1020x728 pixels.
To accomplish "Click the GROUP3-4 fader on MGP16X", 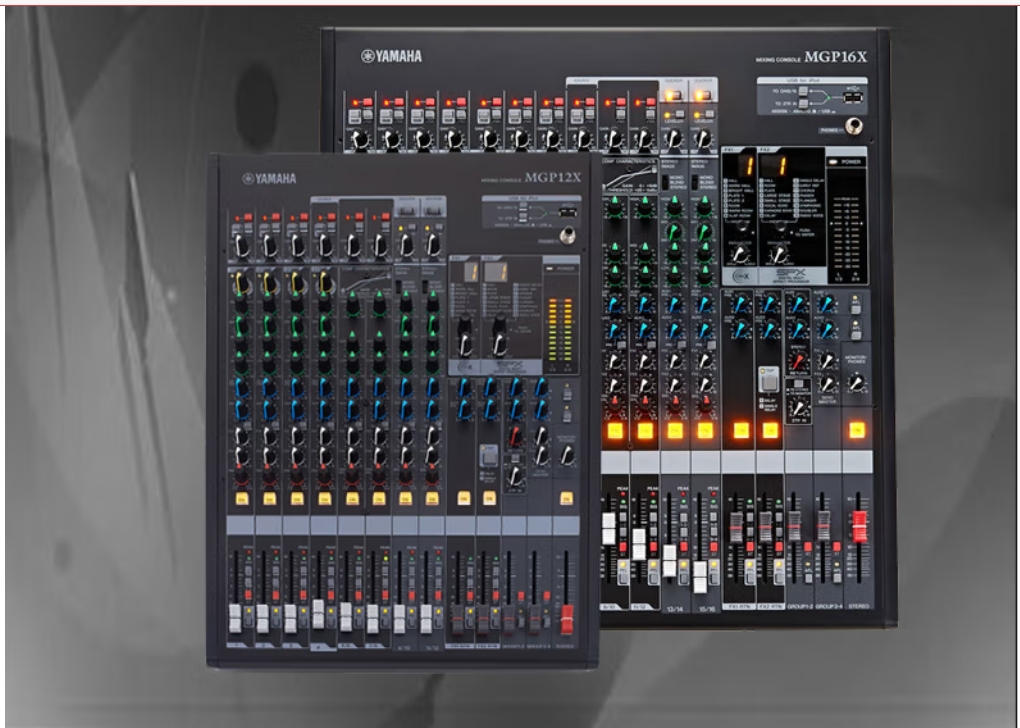I will click(824, 526).
